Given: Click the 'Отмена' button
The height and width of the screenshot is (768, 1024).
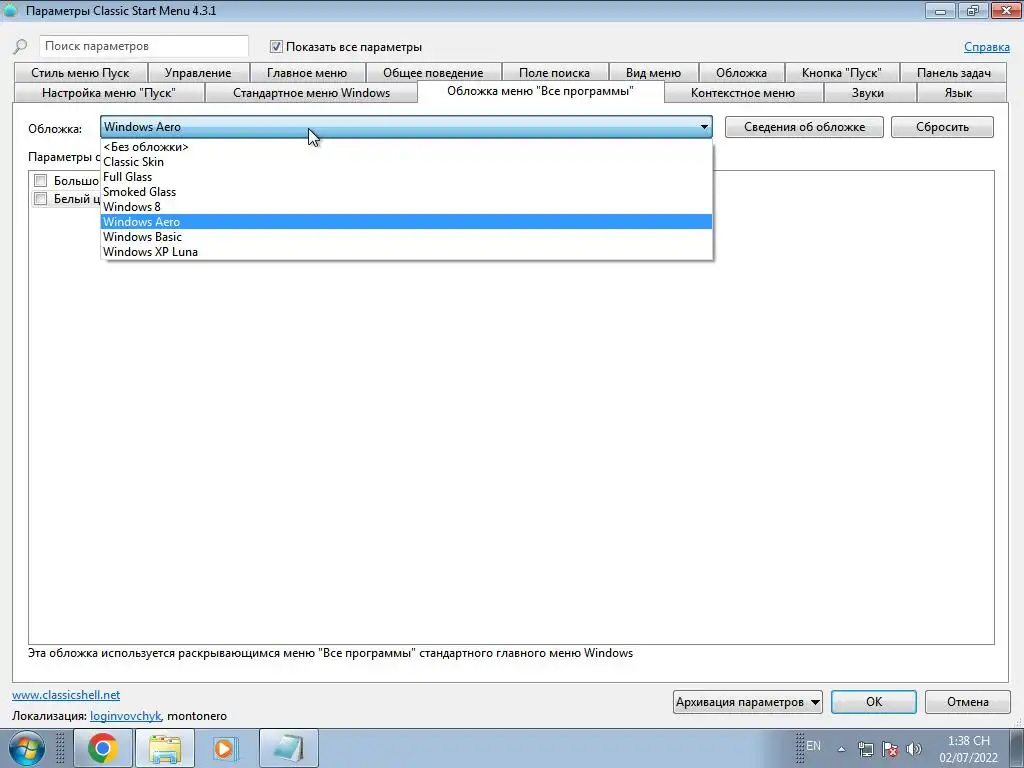Looking at the screenshot, I should tap(968, 702).
